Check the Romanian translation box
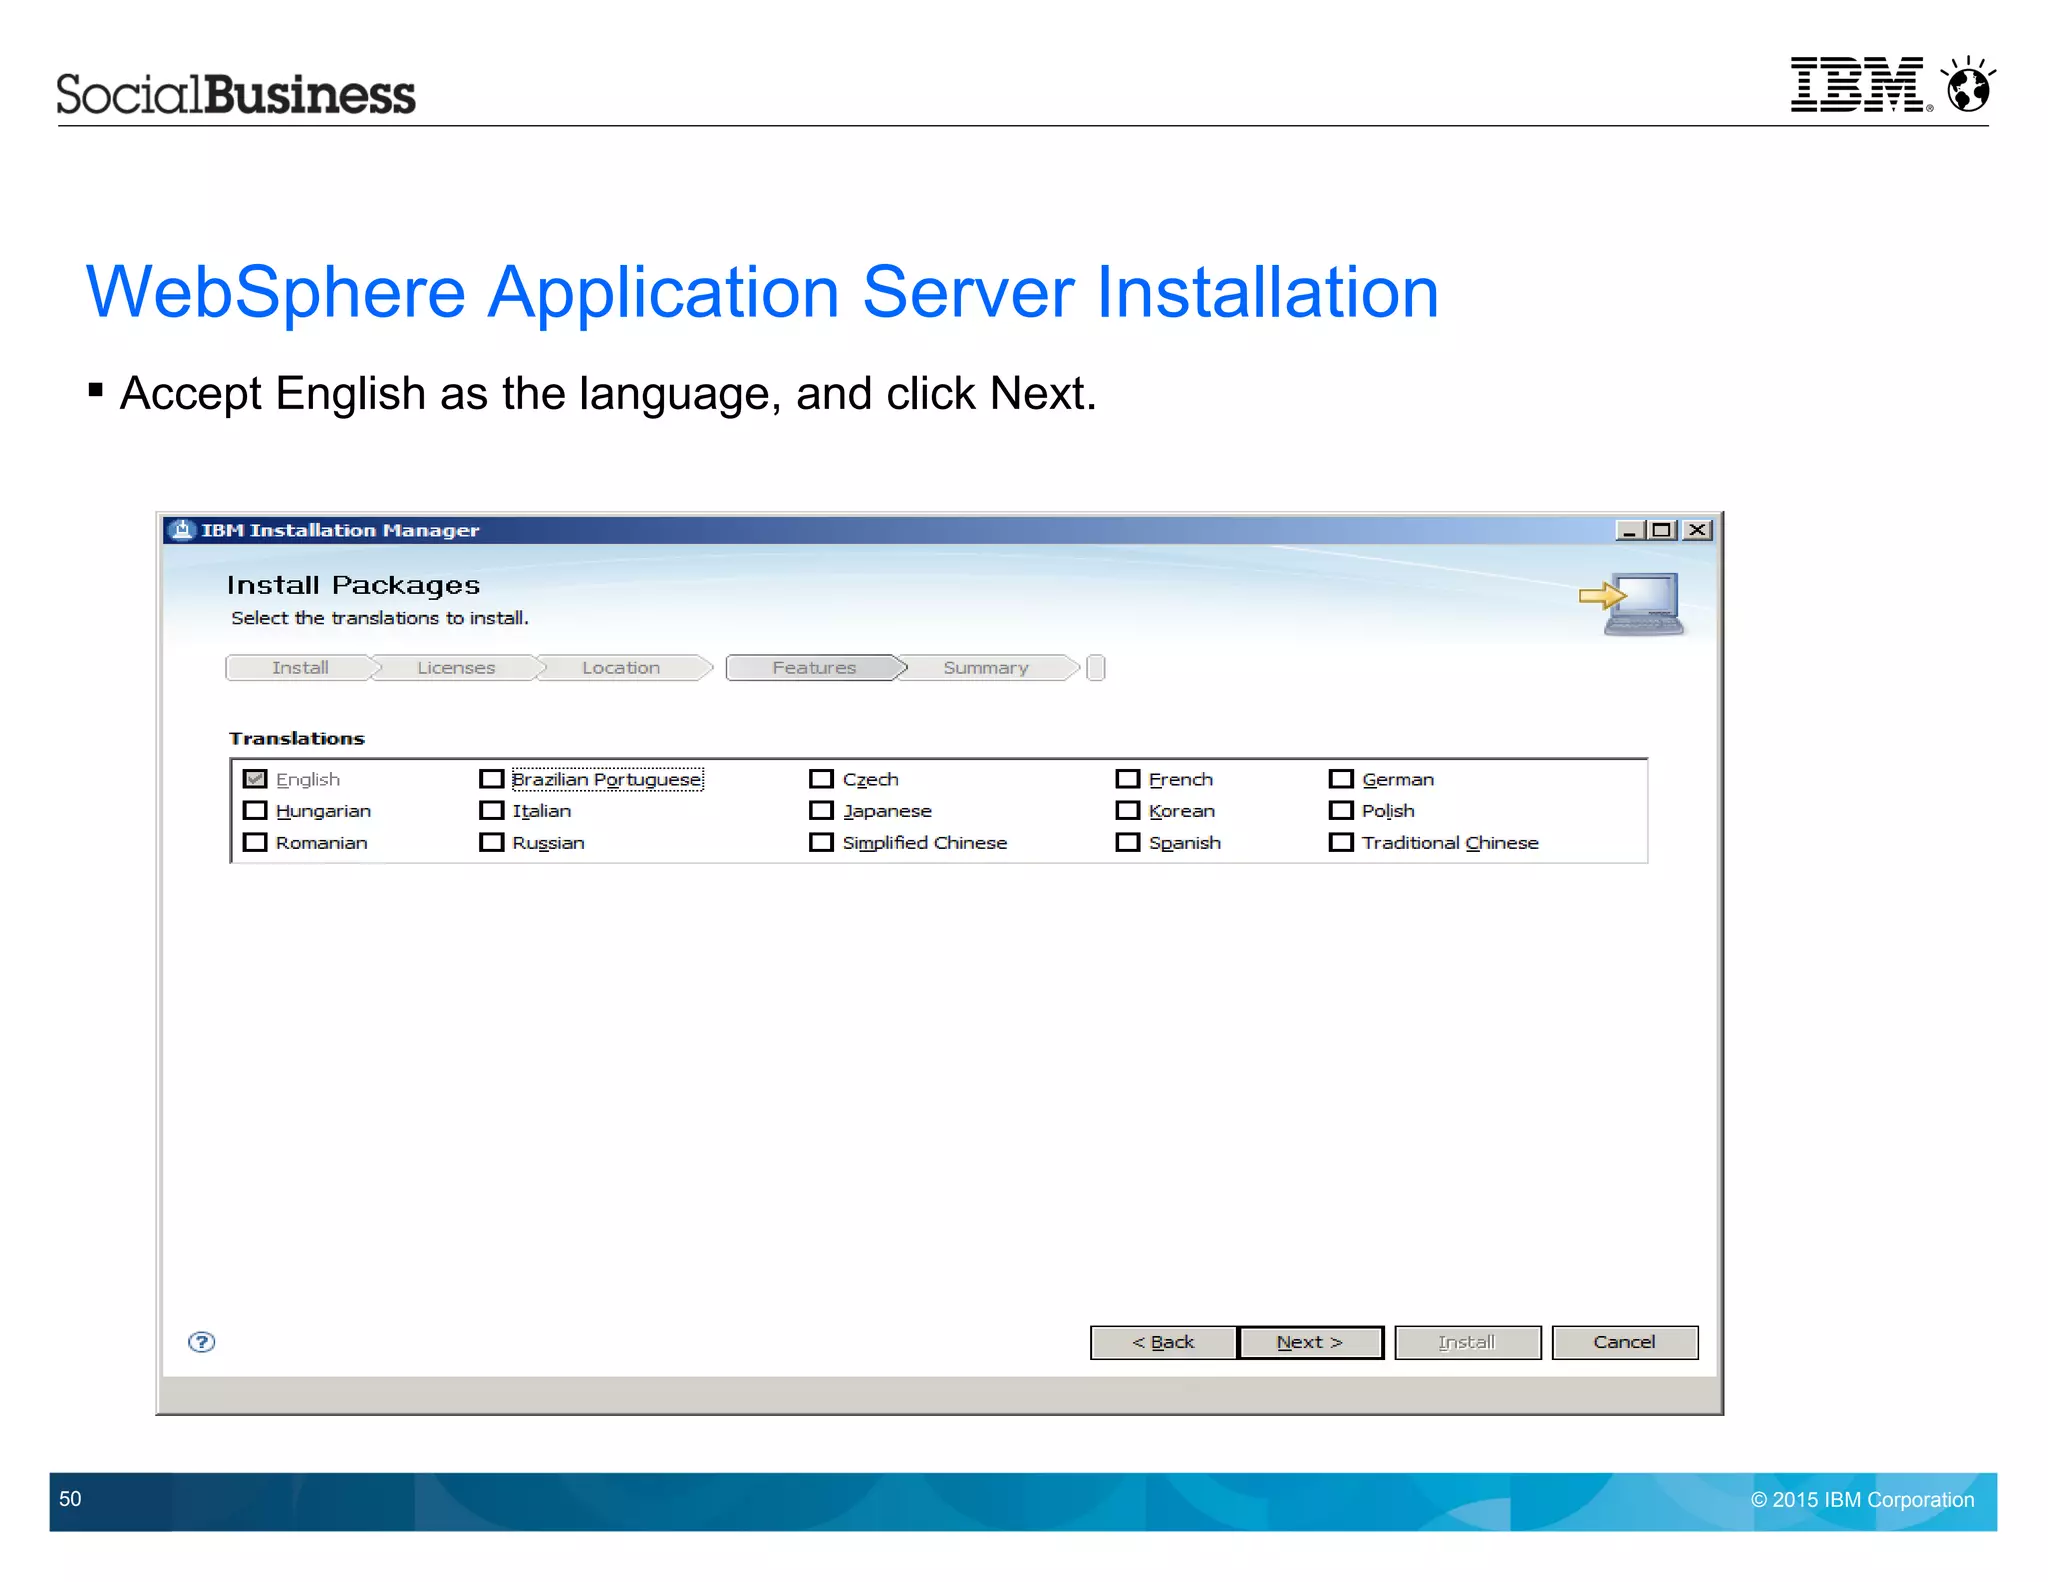The image size is (2048, 1582). 255,843
